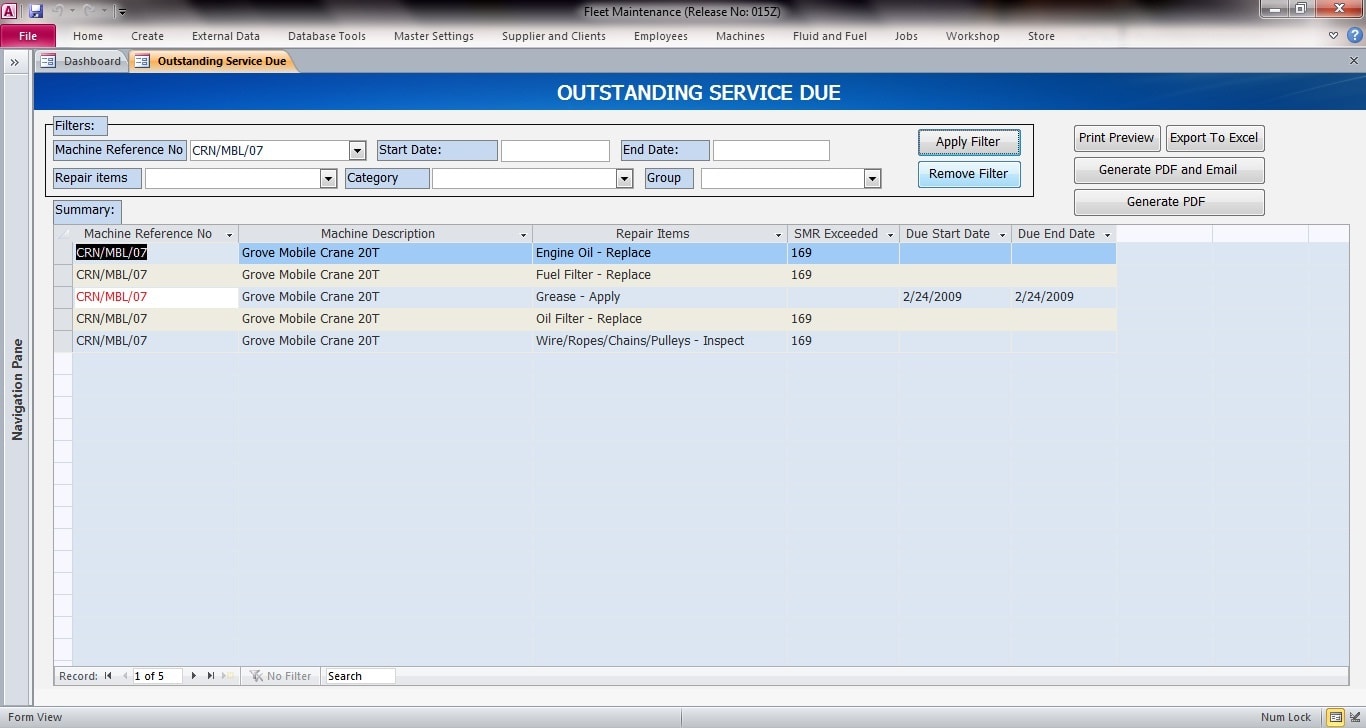
Task: Open Machine Description column filter arrow
Action: click(523, 234)
